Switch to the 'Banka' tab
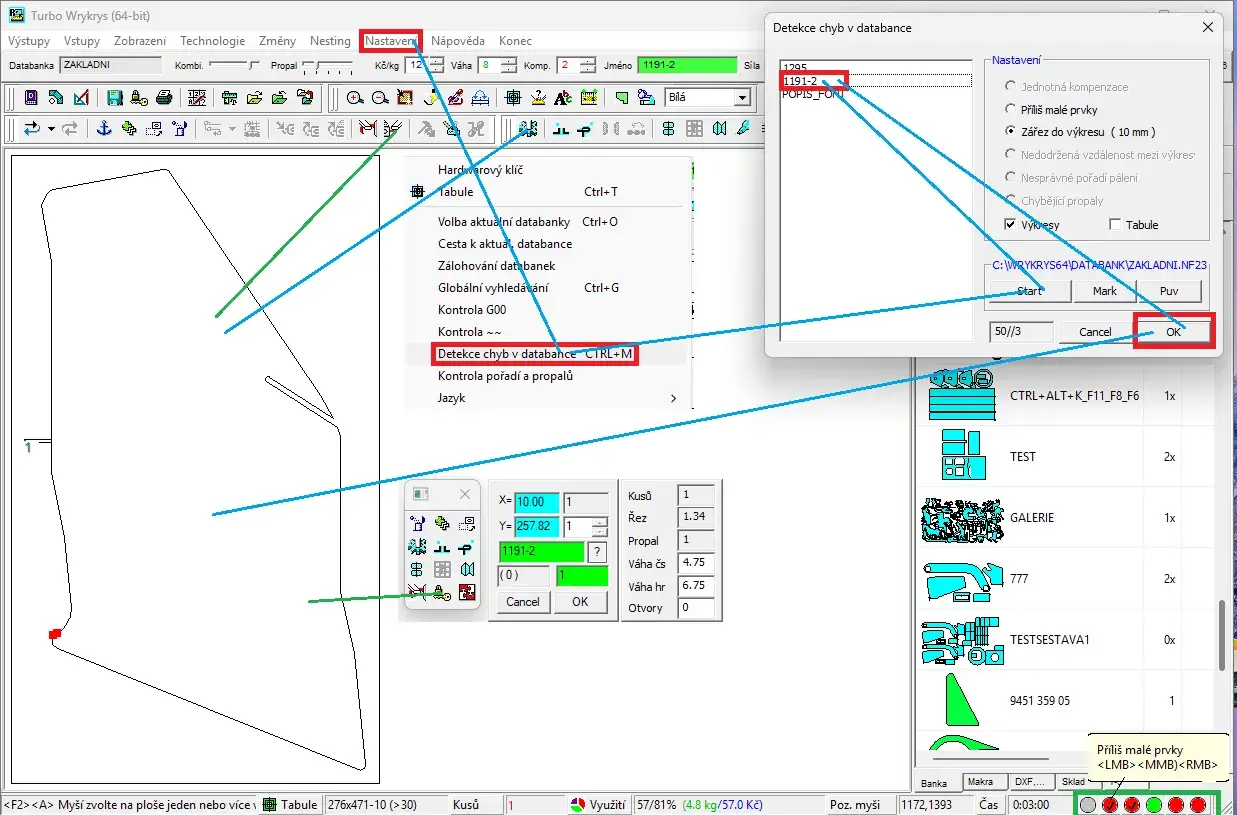This screenshot has height=815, width=1237. (x=934, y=784)
